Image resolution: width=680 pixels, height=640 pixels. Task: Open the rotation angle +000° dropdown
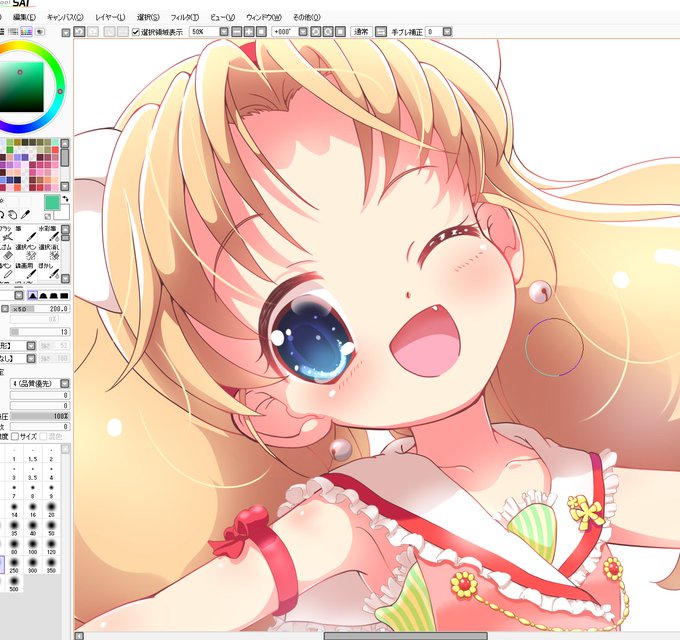[303, 32]
